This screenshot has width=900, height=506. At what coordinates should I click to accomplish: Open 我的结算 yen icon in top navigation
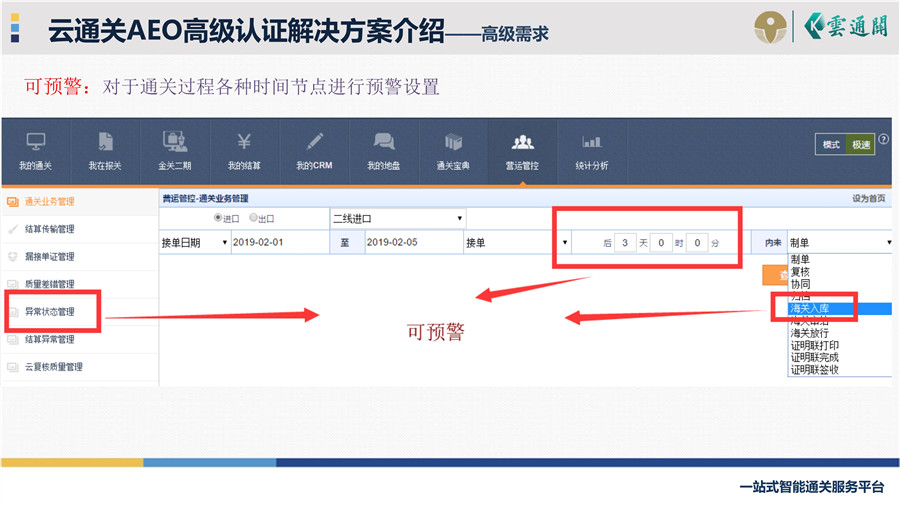[x=244, y=141]
